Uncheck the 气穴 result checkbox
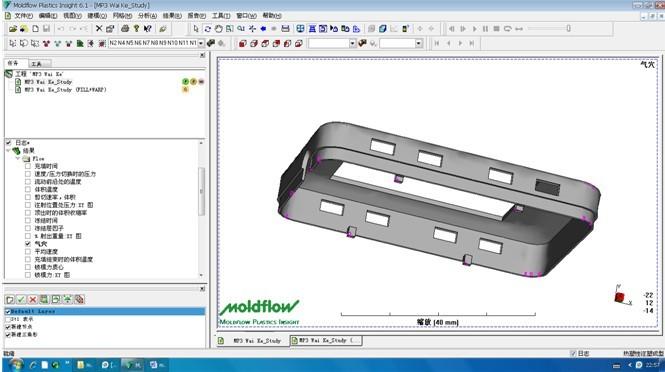The image size is (665, 372). coord(28,244)
